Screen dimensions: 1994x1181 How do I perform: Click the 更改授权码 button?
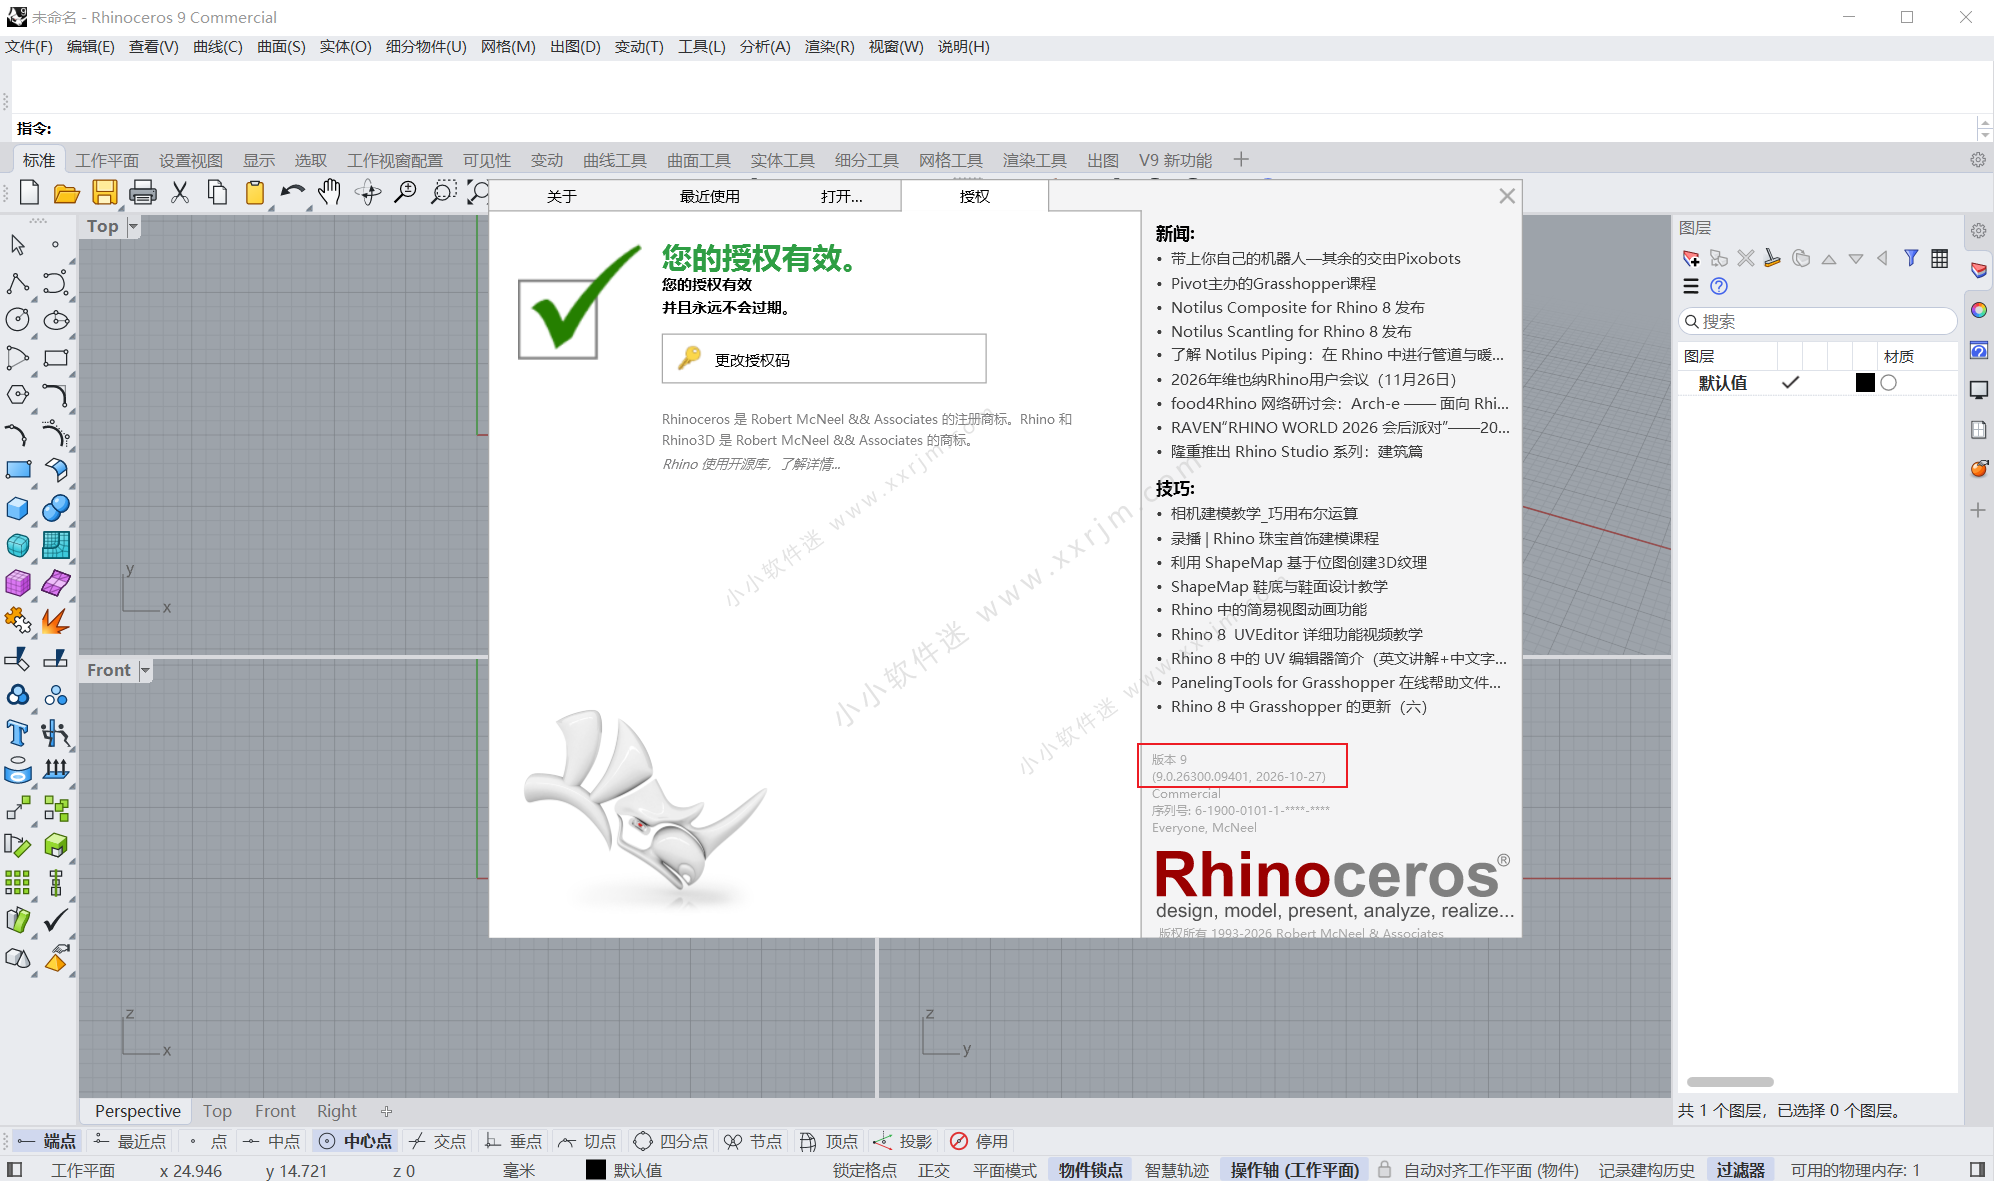click(x=824, y=359)
